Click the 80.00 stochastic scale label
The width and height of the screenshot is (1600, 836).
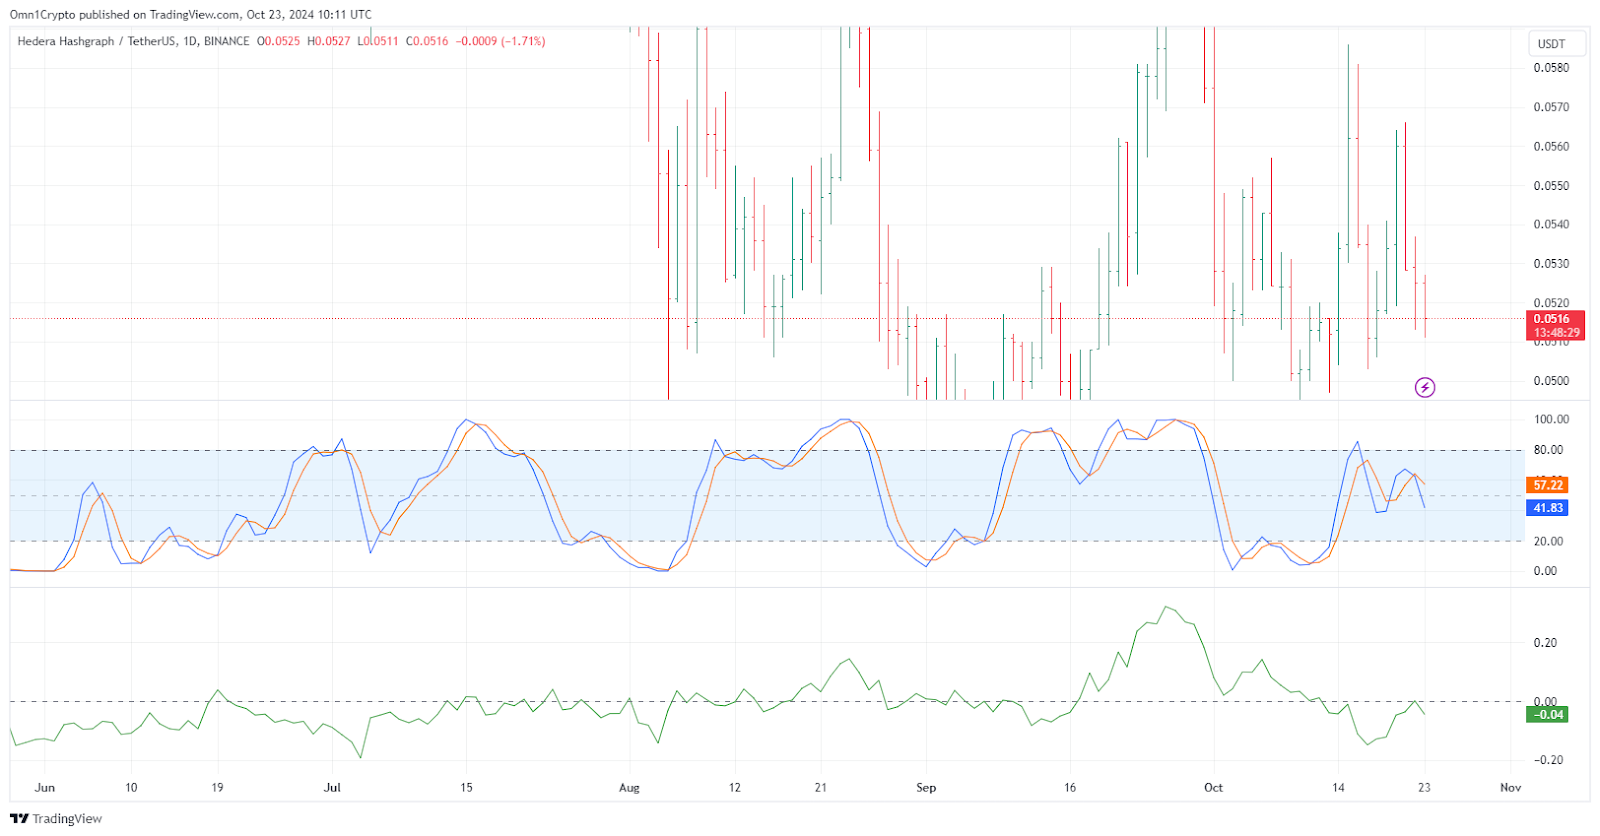tap(1548, 450)
